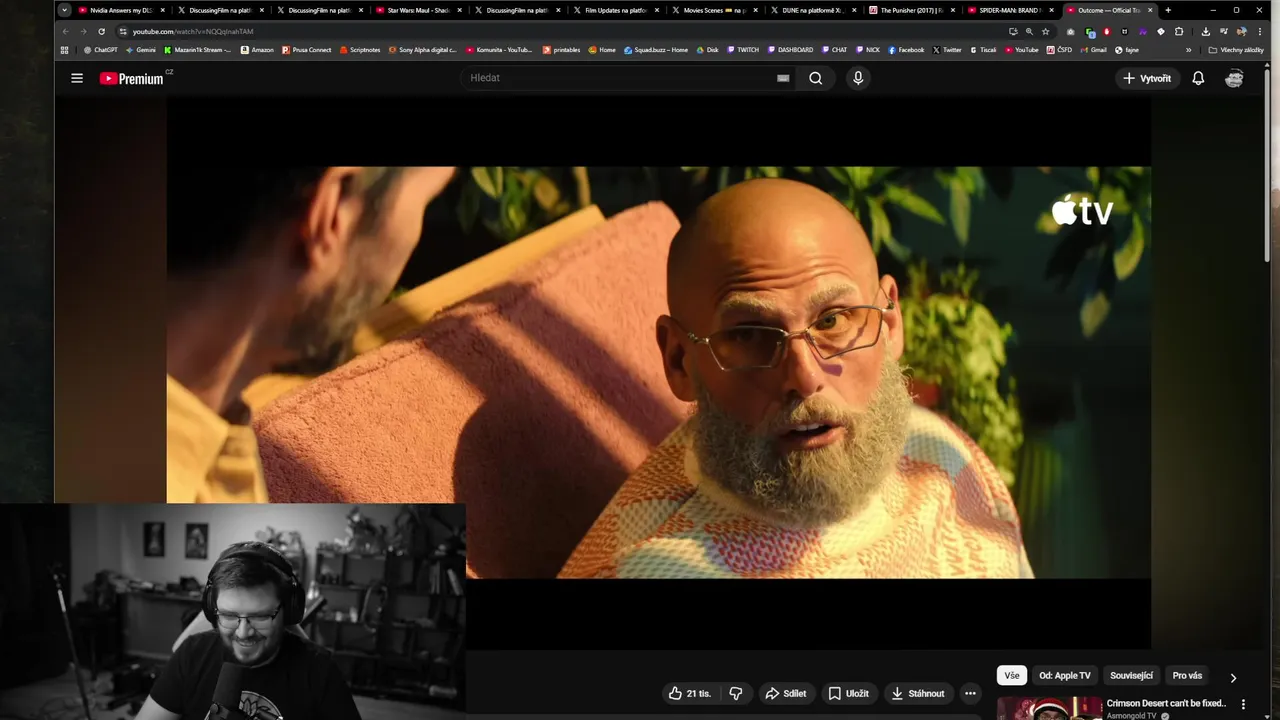Switch to The Punisher (2017) tab
Screen dimensions: 1280x720
[911, 10]
